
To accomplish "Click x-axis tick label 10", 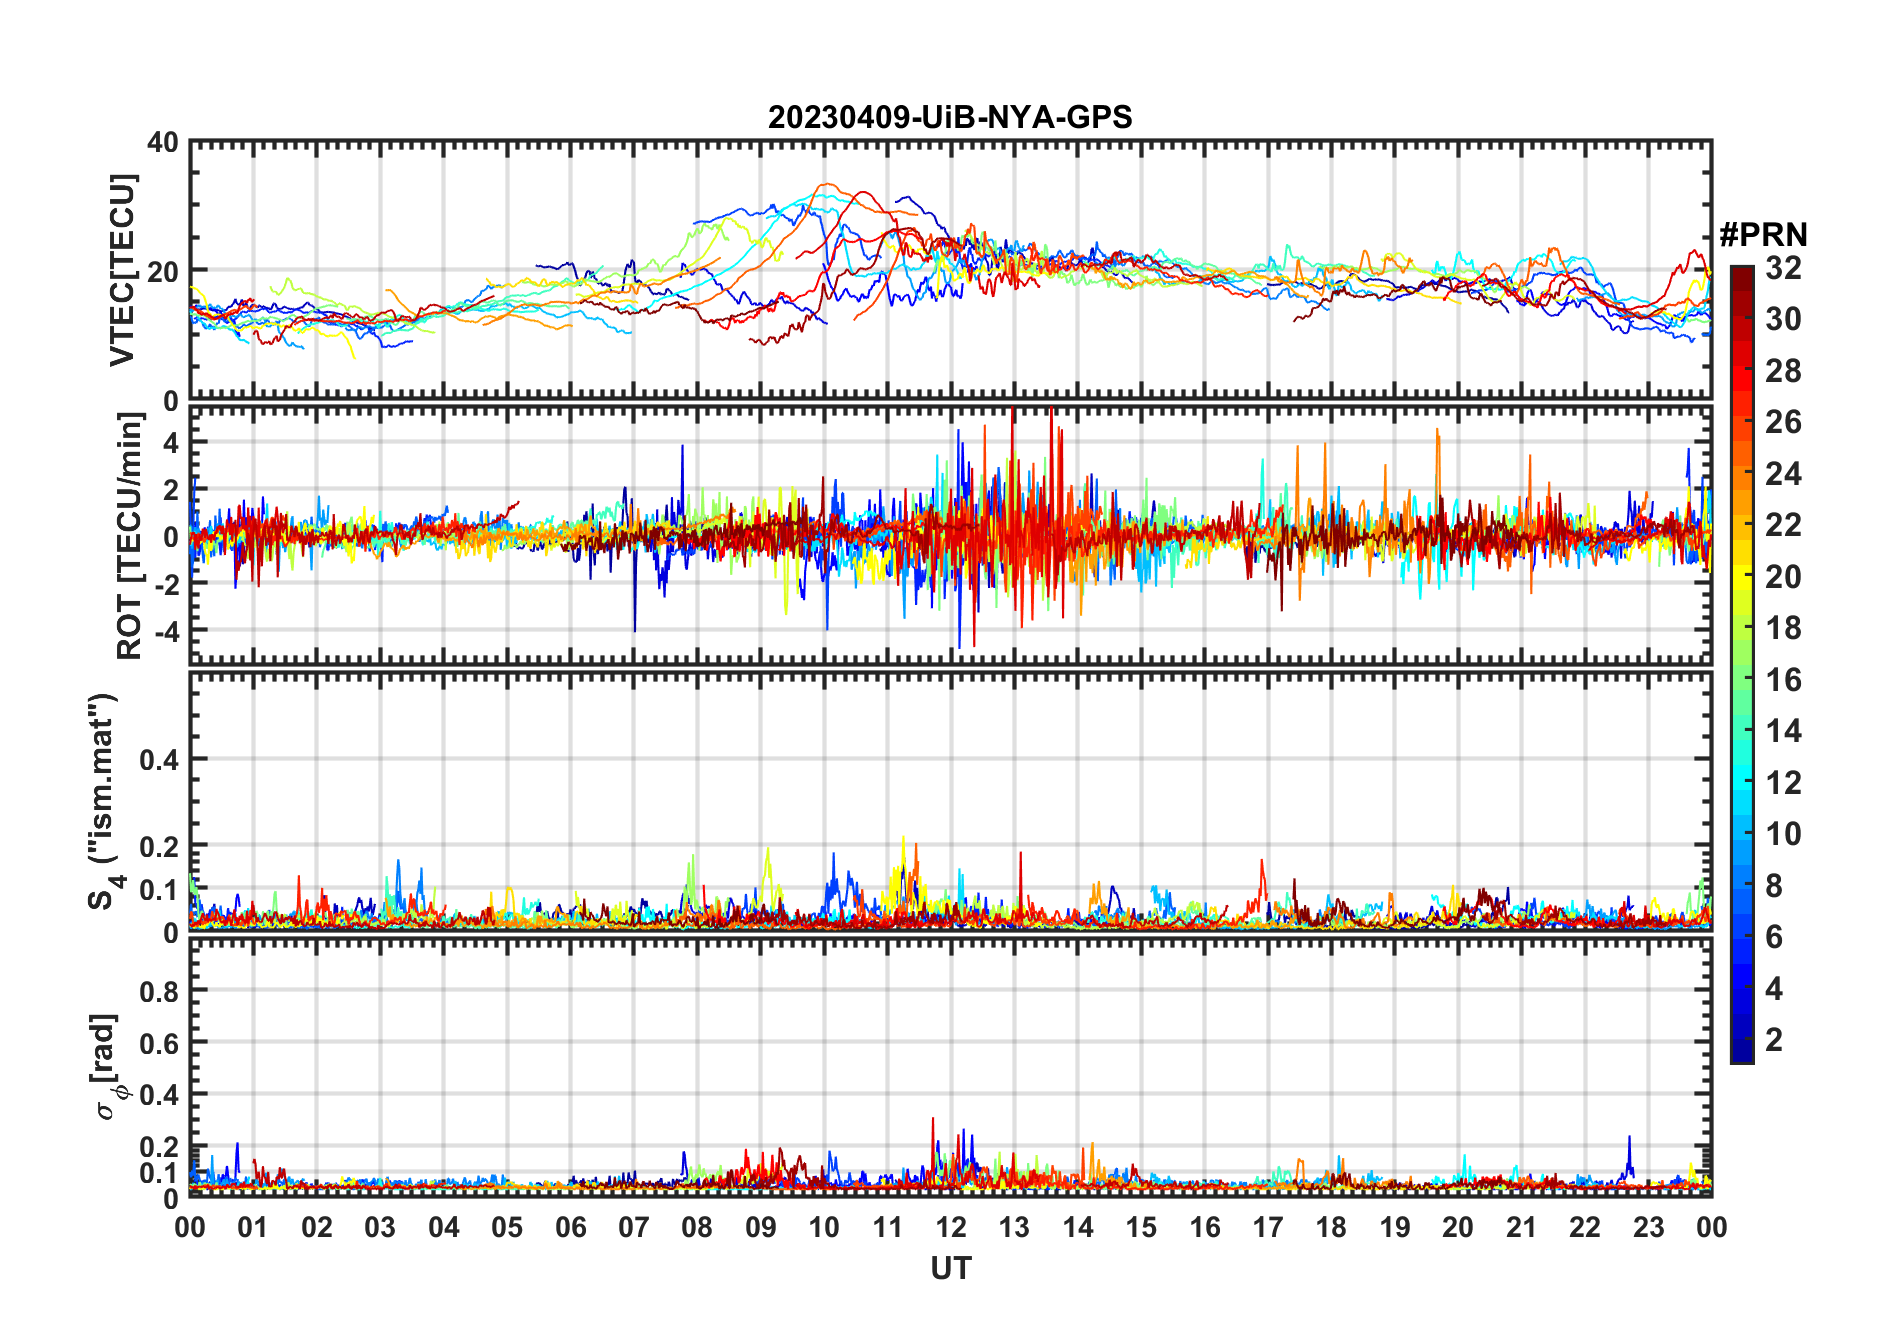I will pyautogui.click(x=824, y=1227).
